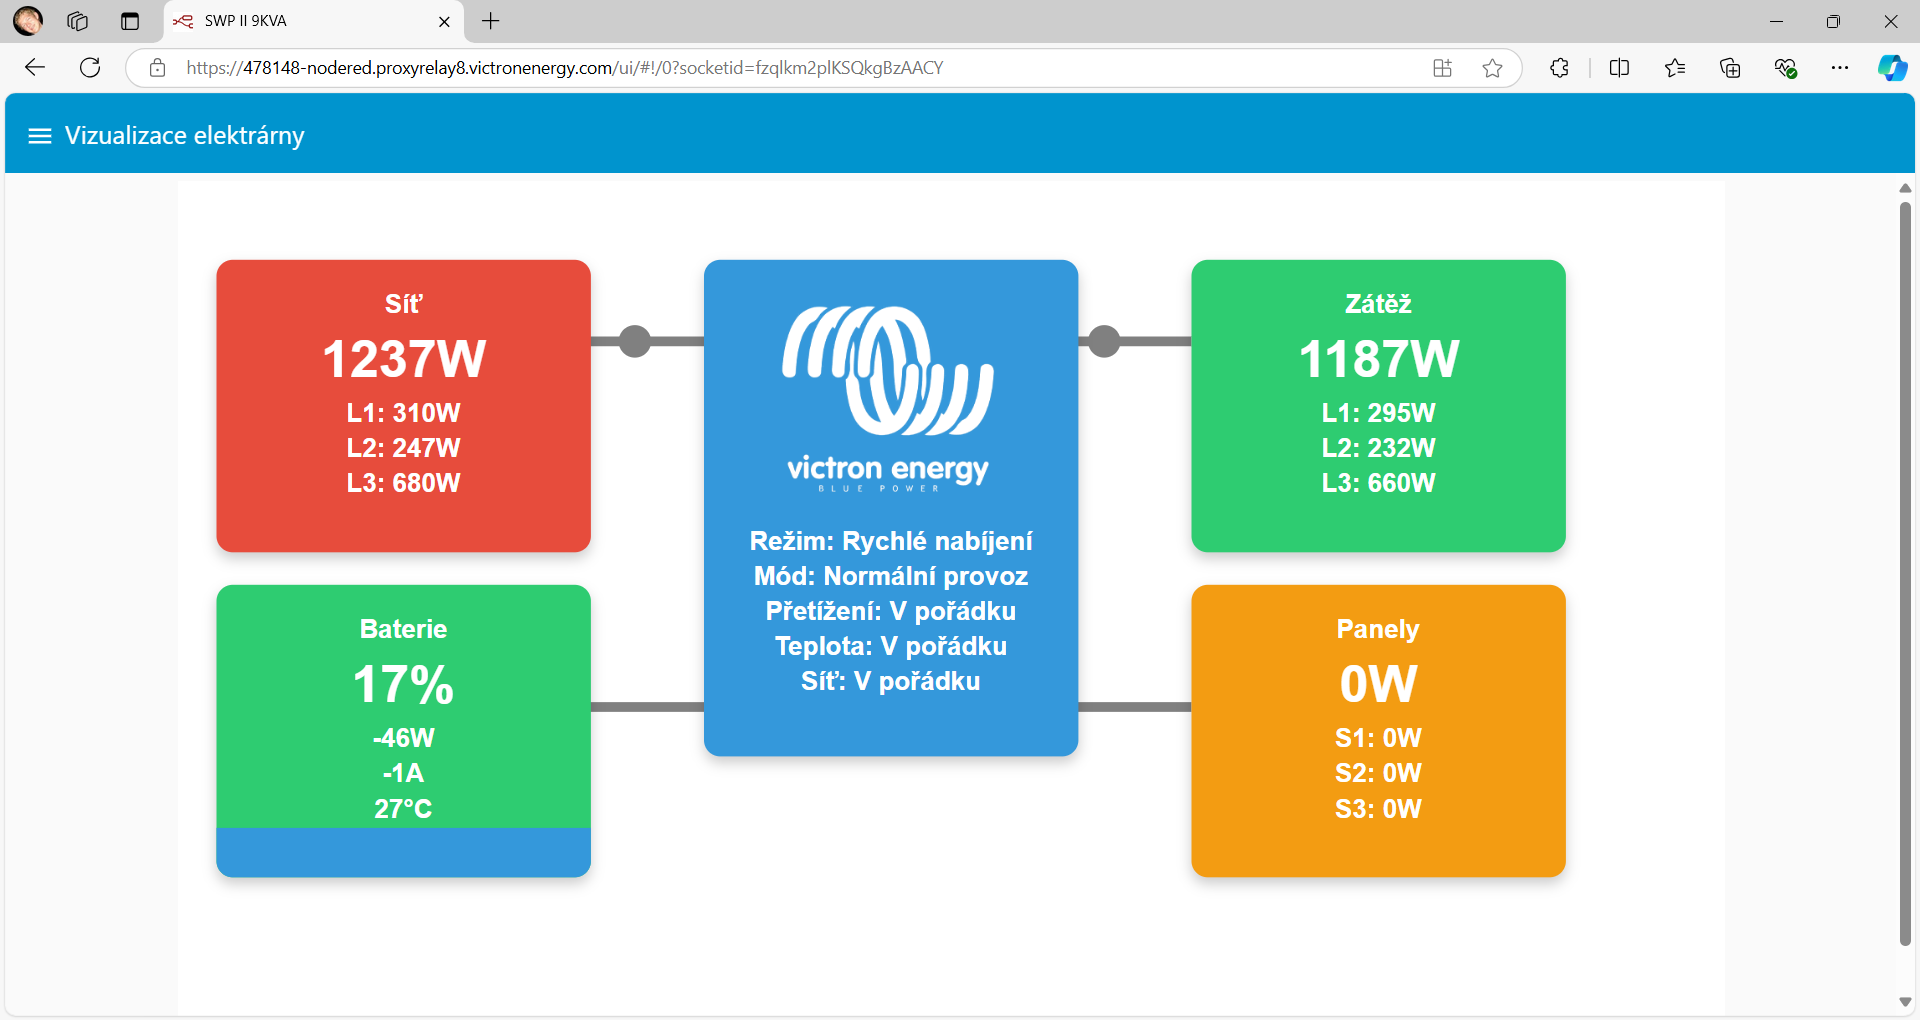Click the Režim: Rychlé nabíjení status

[x=891, y=541]
